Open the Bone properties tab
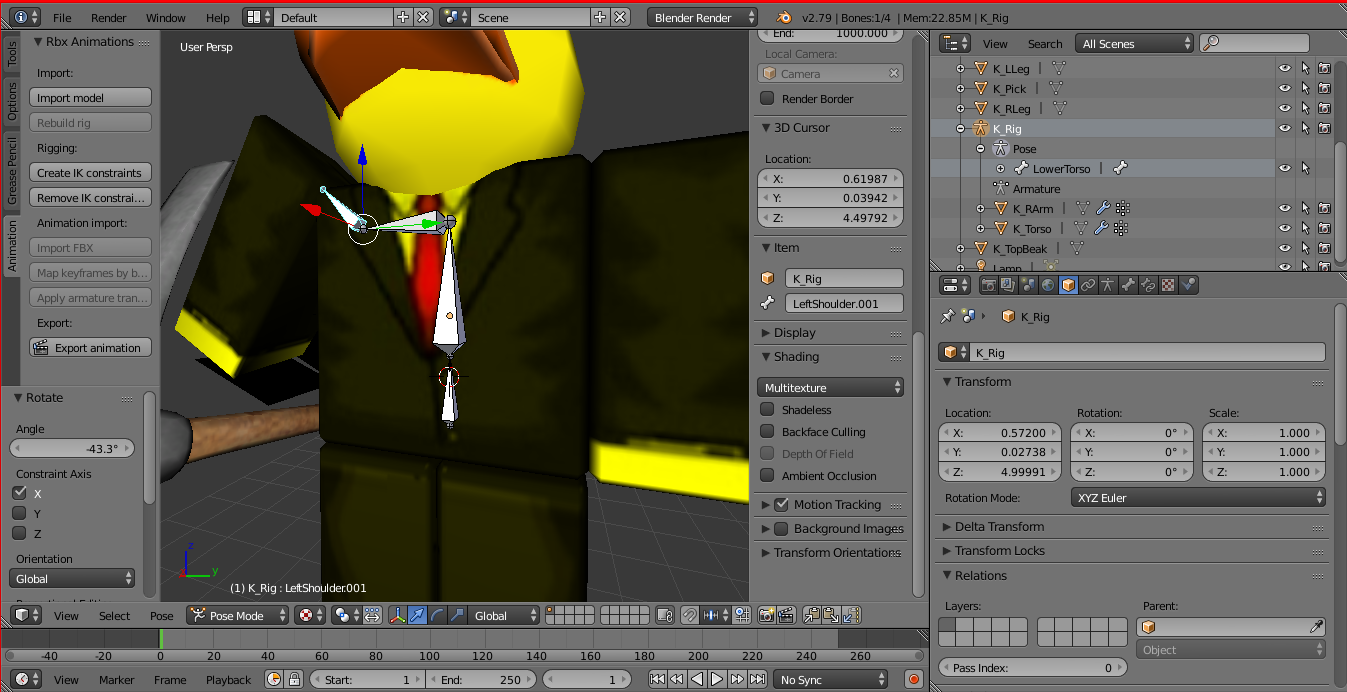 1126,285
